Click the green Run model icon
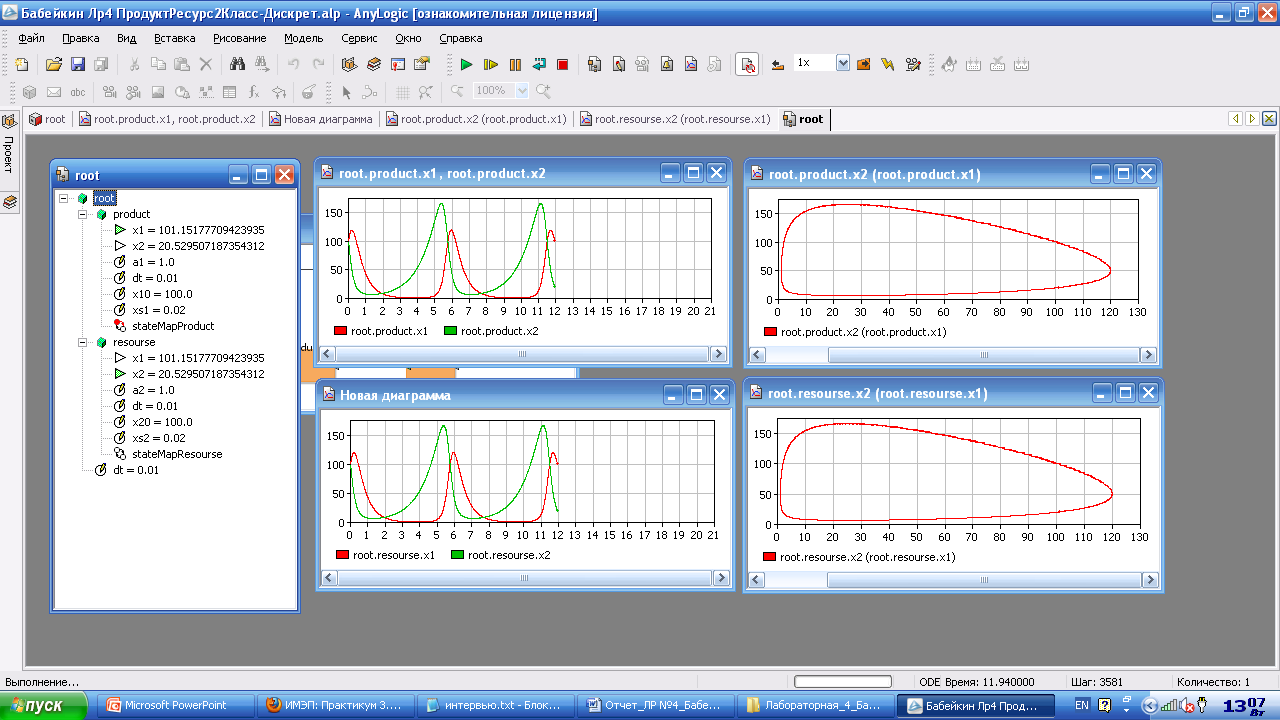 point(466,64)
